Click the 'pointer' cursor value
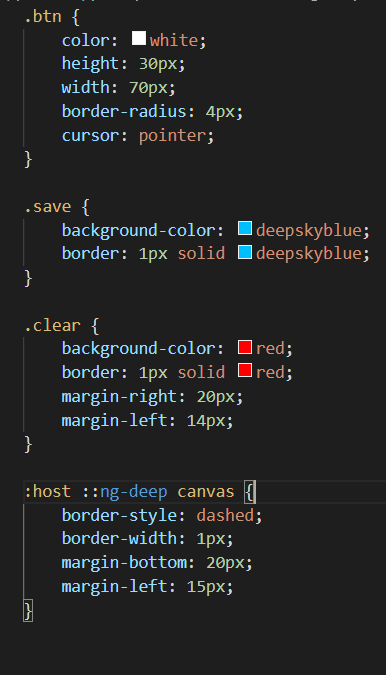The width and height of the screenshot is (386, 675). [x=173, y=136]
